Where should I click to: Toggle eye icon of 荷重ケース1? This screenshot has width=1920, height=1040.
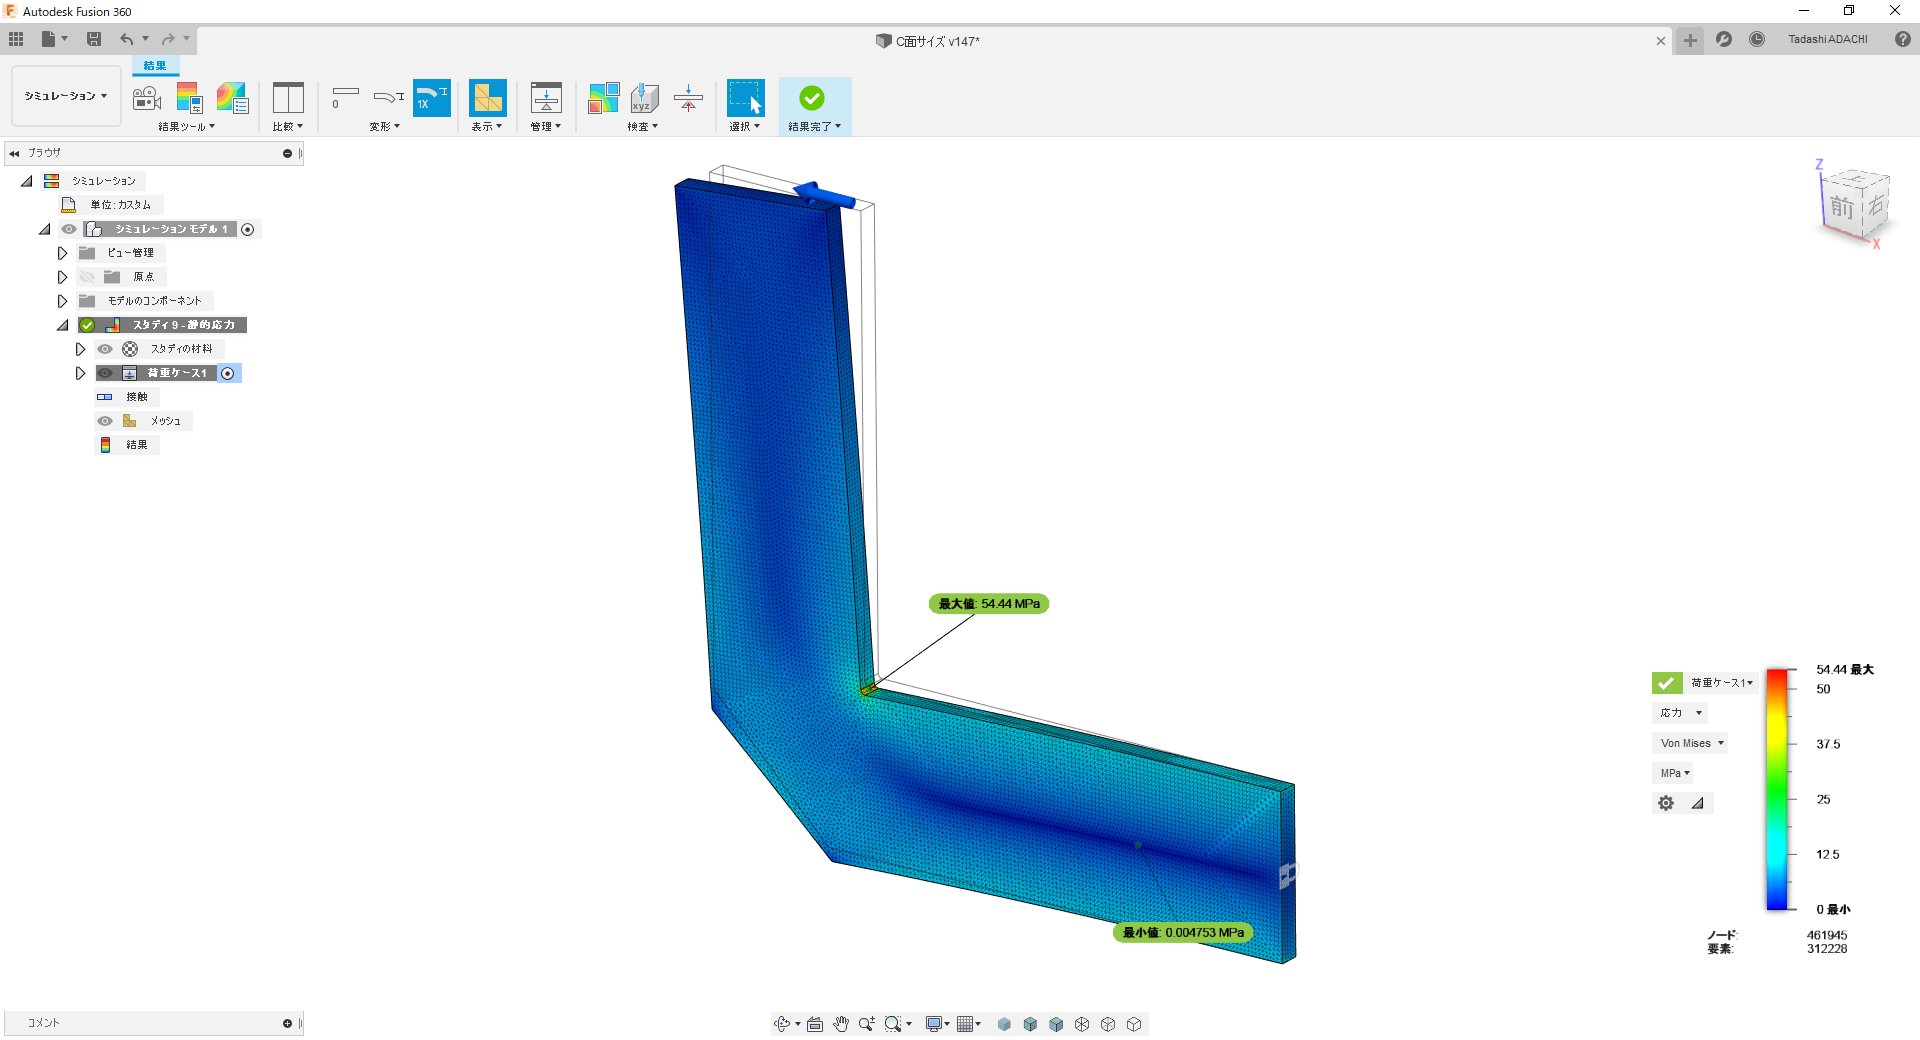tap(105, 373)
